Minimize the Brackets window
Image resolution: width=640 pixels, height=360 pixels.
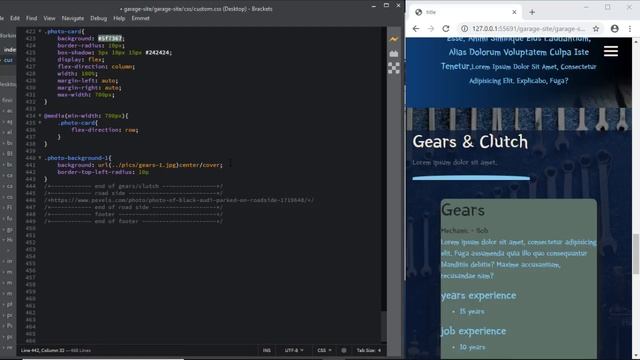373,6
